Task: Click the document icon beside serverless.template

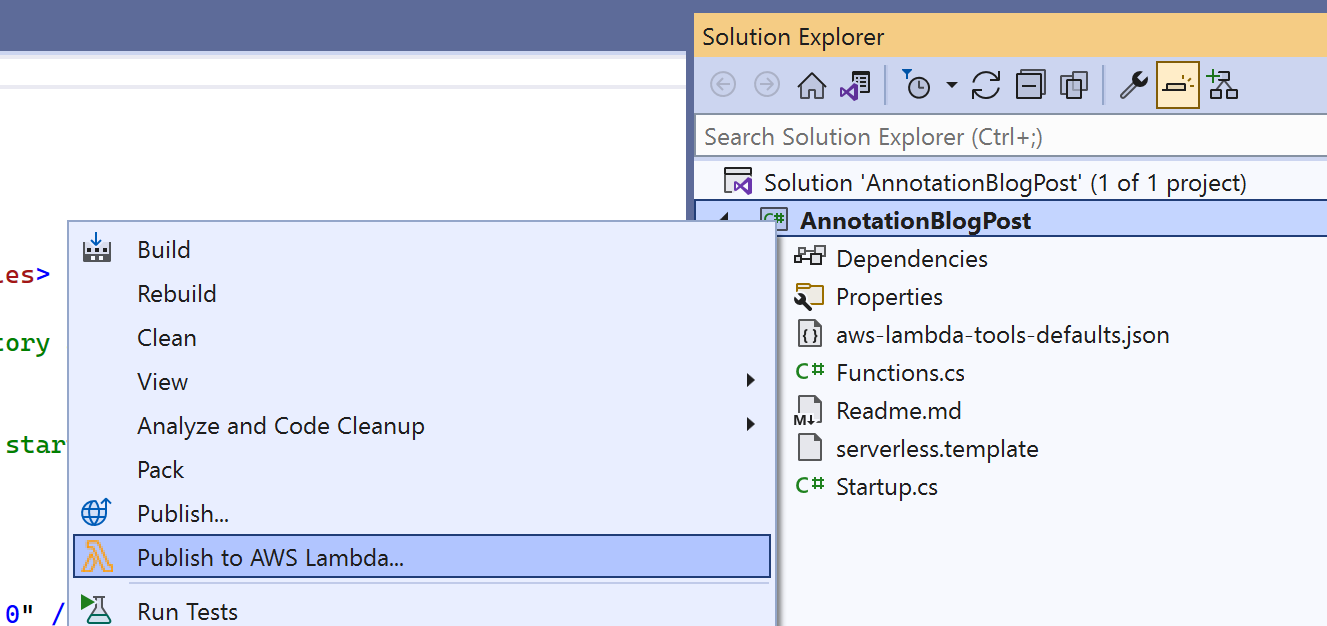Action: pos(810,448)
